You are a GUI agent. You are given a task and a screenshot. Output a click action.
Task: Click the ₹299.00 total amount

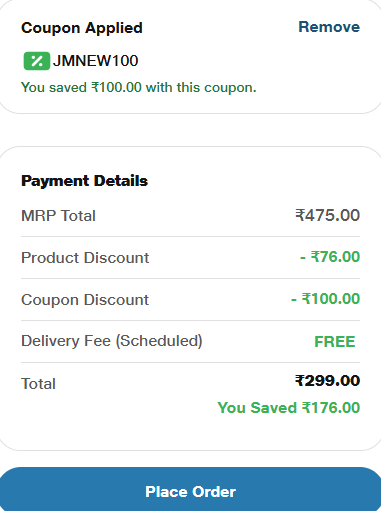click(x=327, y=380)
